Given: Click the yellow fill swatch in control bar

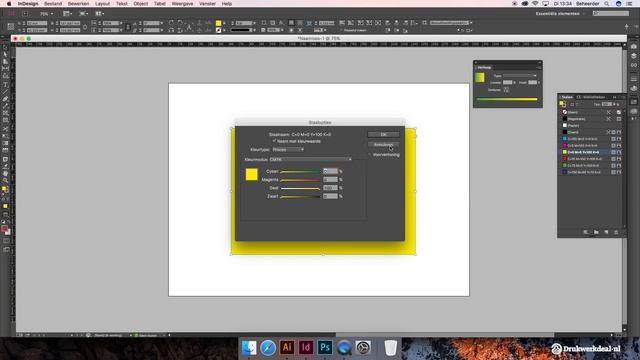Looking at the screenshot, I should coord(218,23).
